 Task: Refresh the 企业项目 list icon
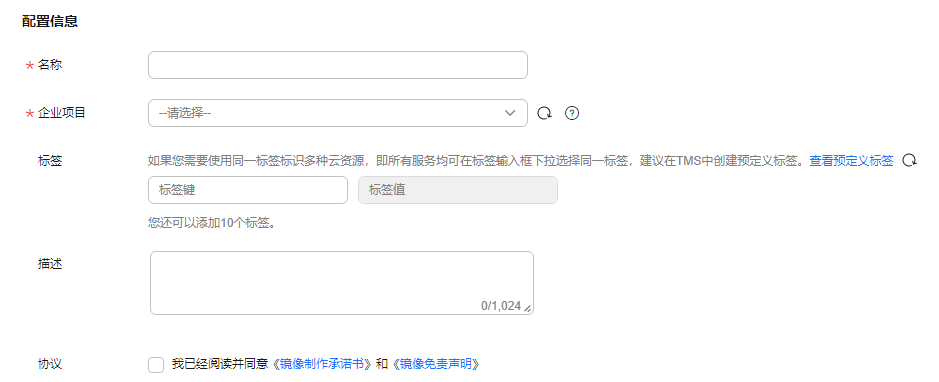(544, 113)
